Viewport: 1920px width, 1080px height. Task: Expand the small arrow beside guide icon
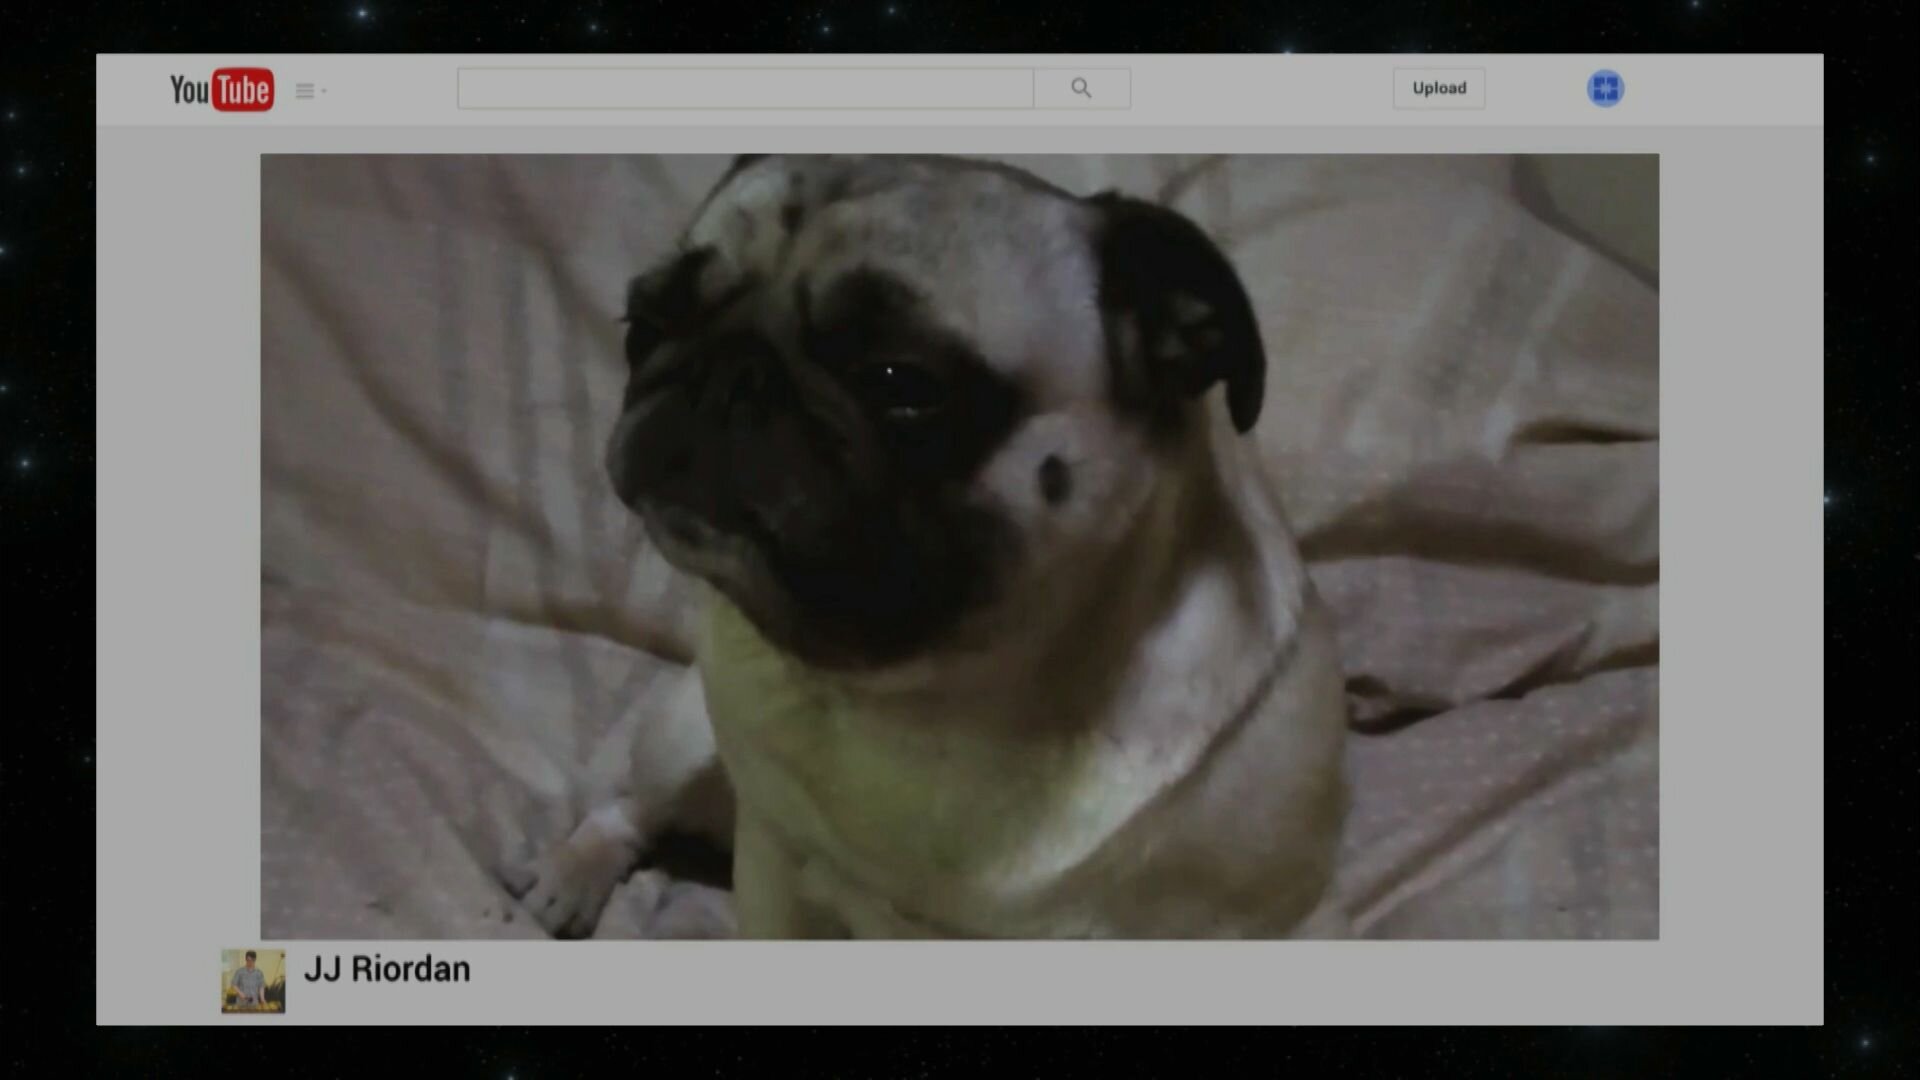(x=324, y=91)
